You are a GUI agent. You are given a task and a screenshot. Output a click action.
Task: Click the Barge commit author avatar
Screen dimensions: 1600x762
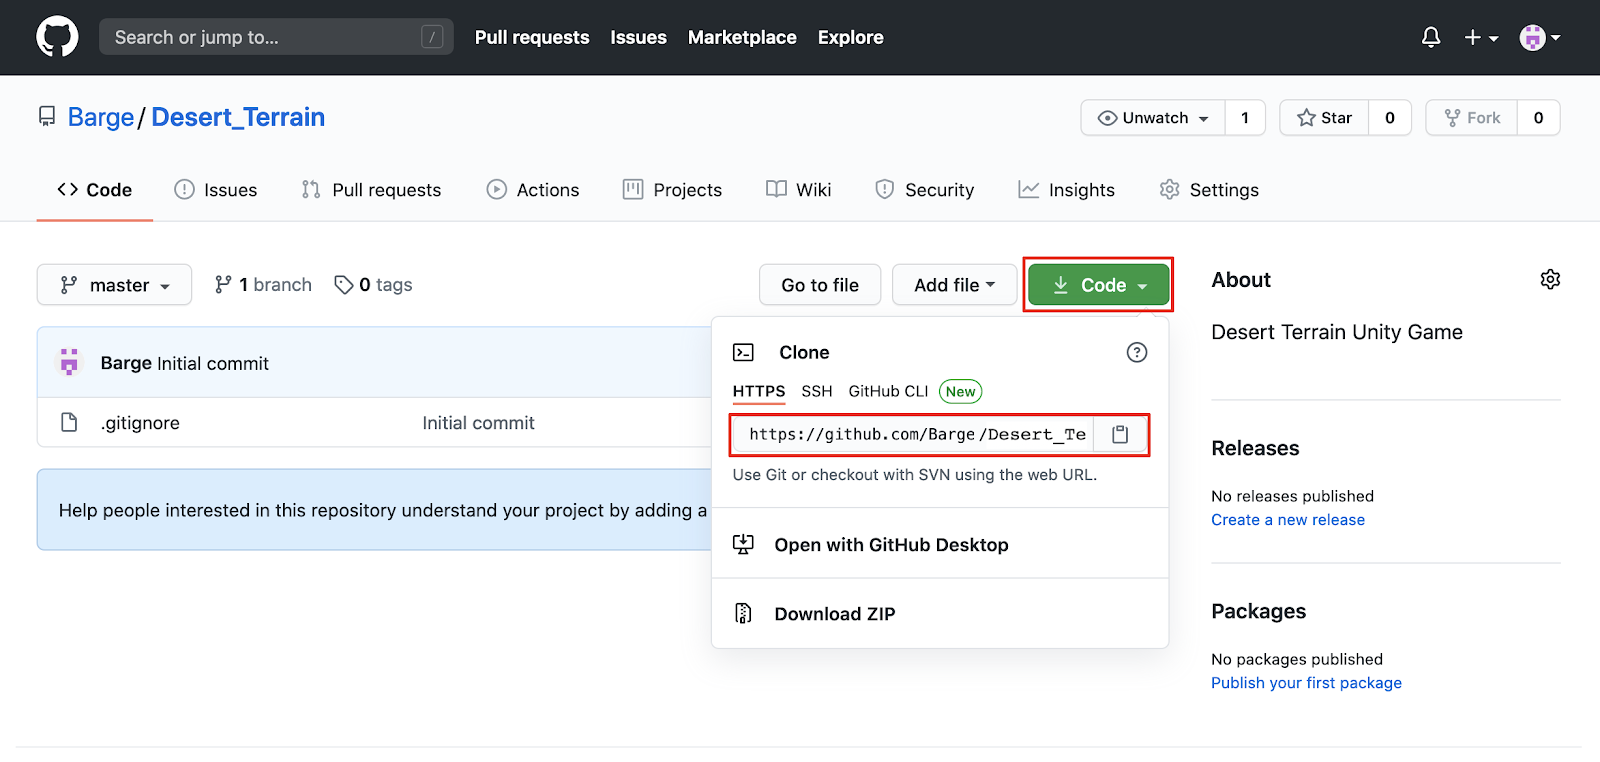(69, 362)
